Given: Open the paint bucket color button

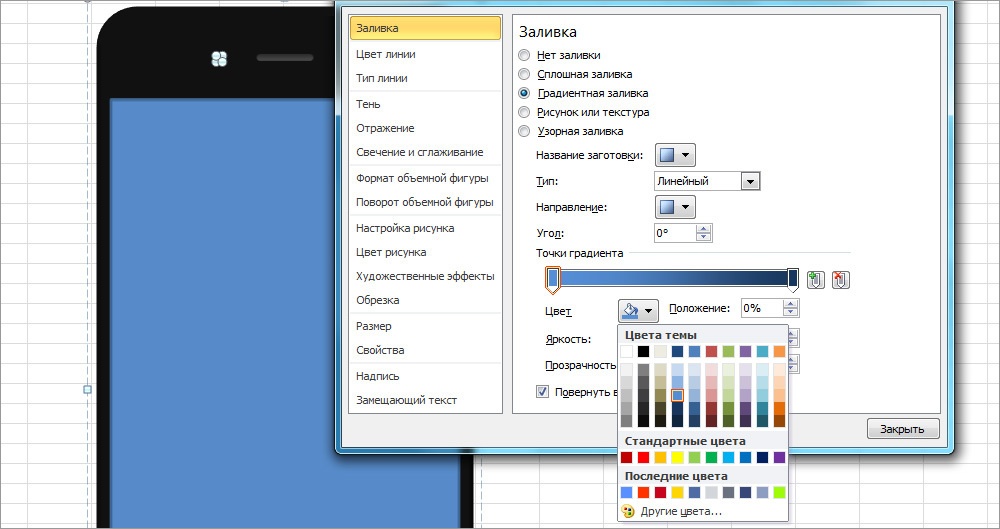Looking at the screenshot, I should click(x=638, y=311).
